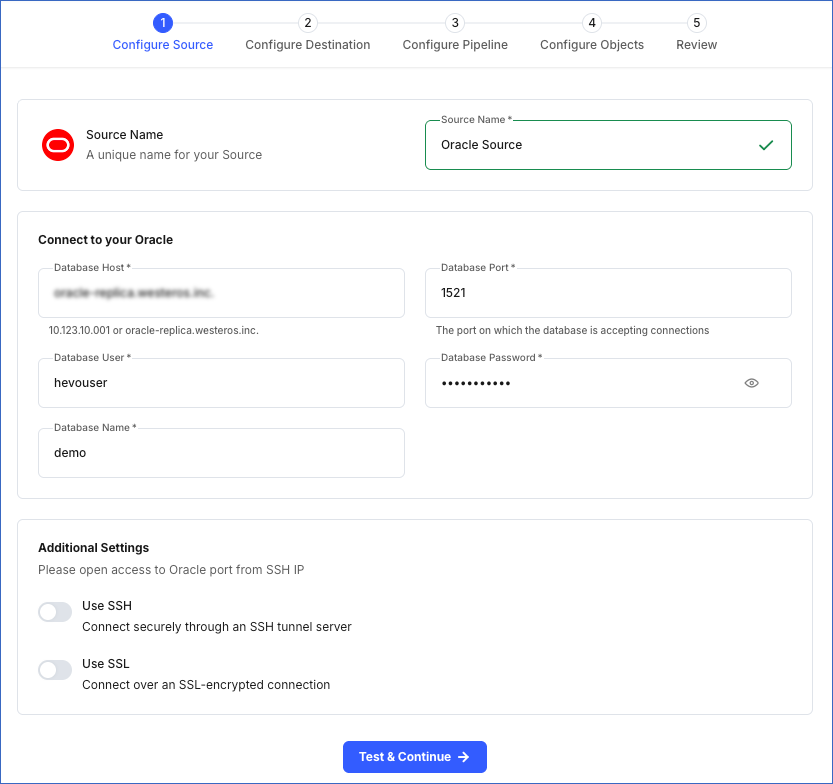Click text 'Please open access to Oracle port from SSH IP'
Image resolution: width=833 pixels, height=784 pixels.
(171, 570)
